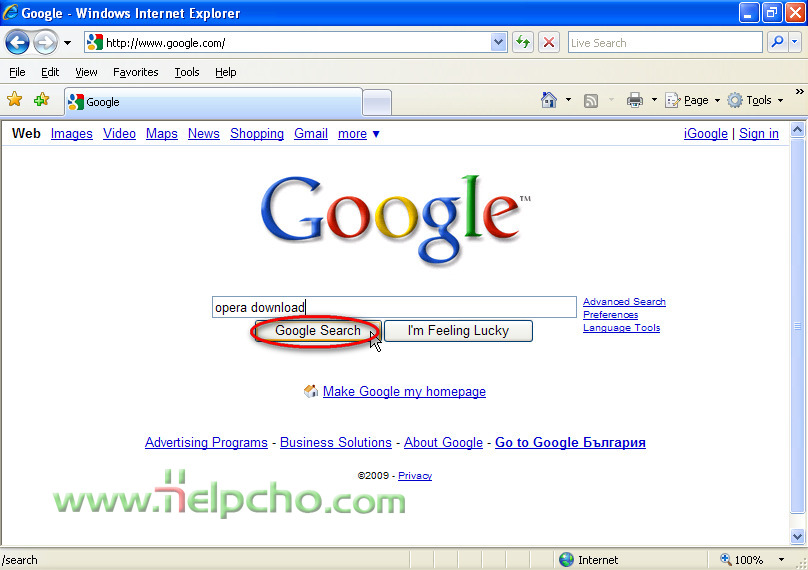808x570 pixels.
Task: Click the Google Search button
Action: [318, 331]
